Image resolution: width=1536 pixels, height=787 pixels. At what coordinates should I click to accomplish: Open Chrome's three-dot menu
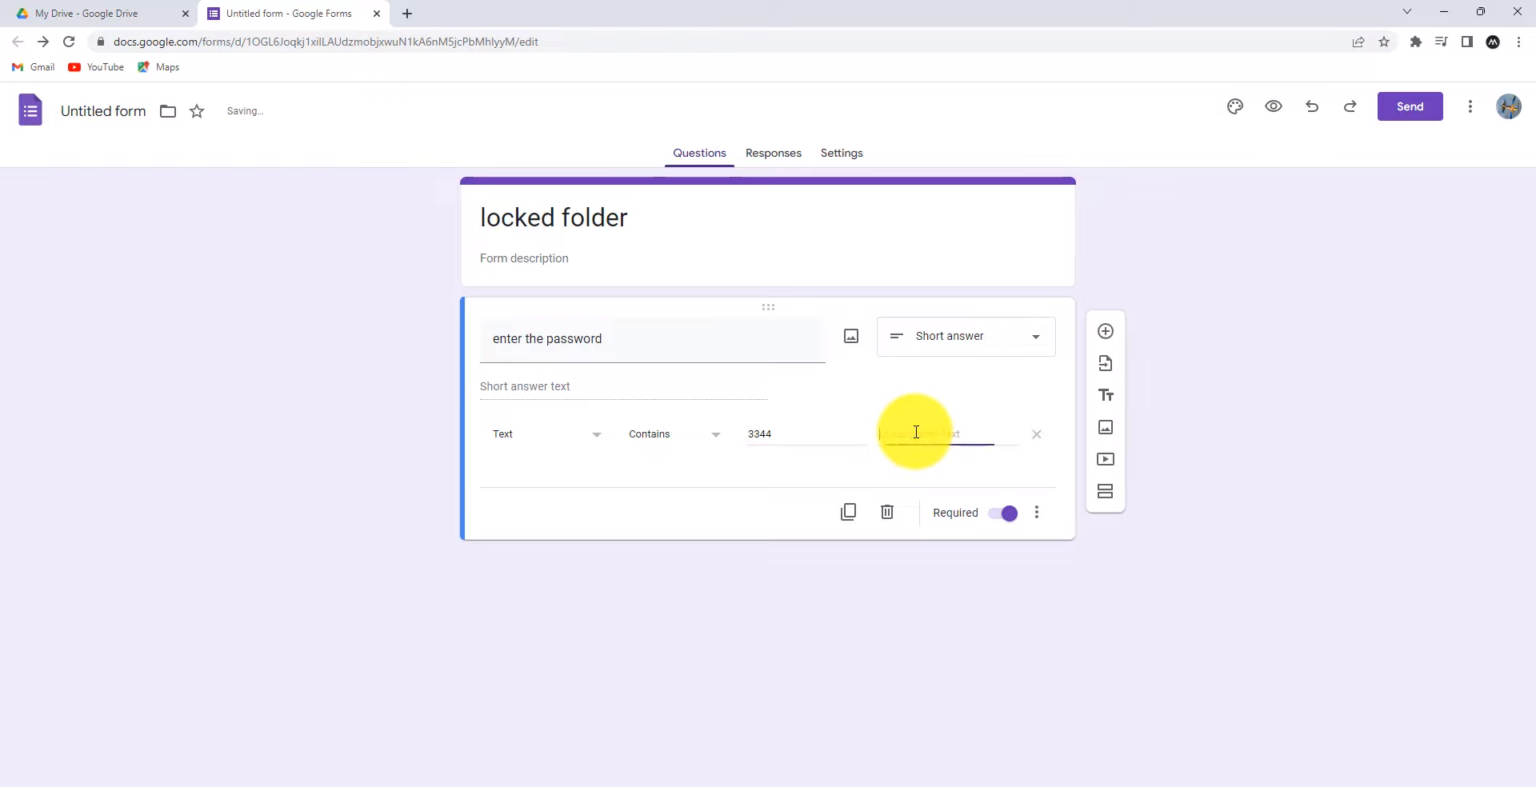click(1519, 42)
